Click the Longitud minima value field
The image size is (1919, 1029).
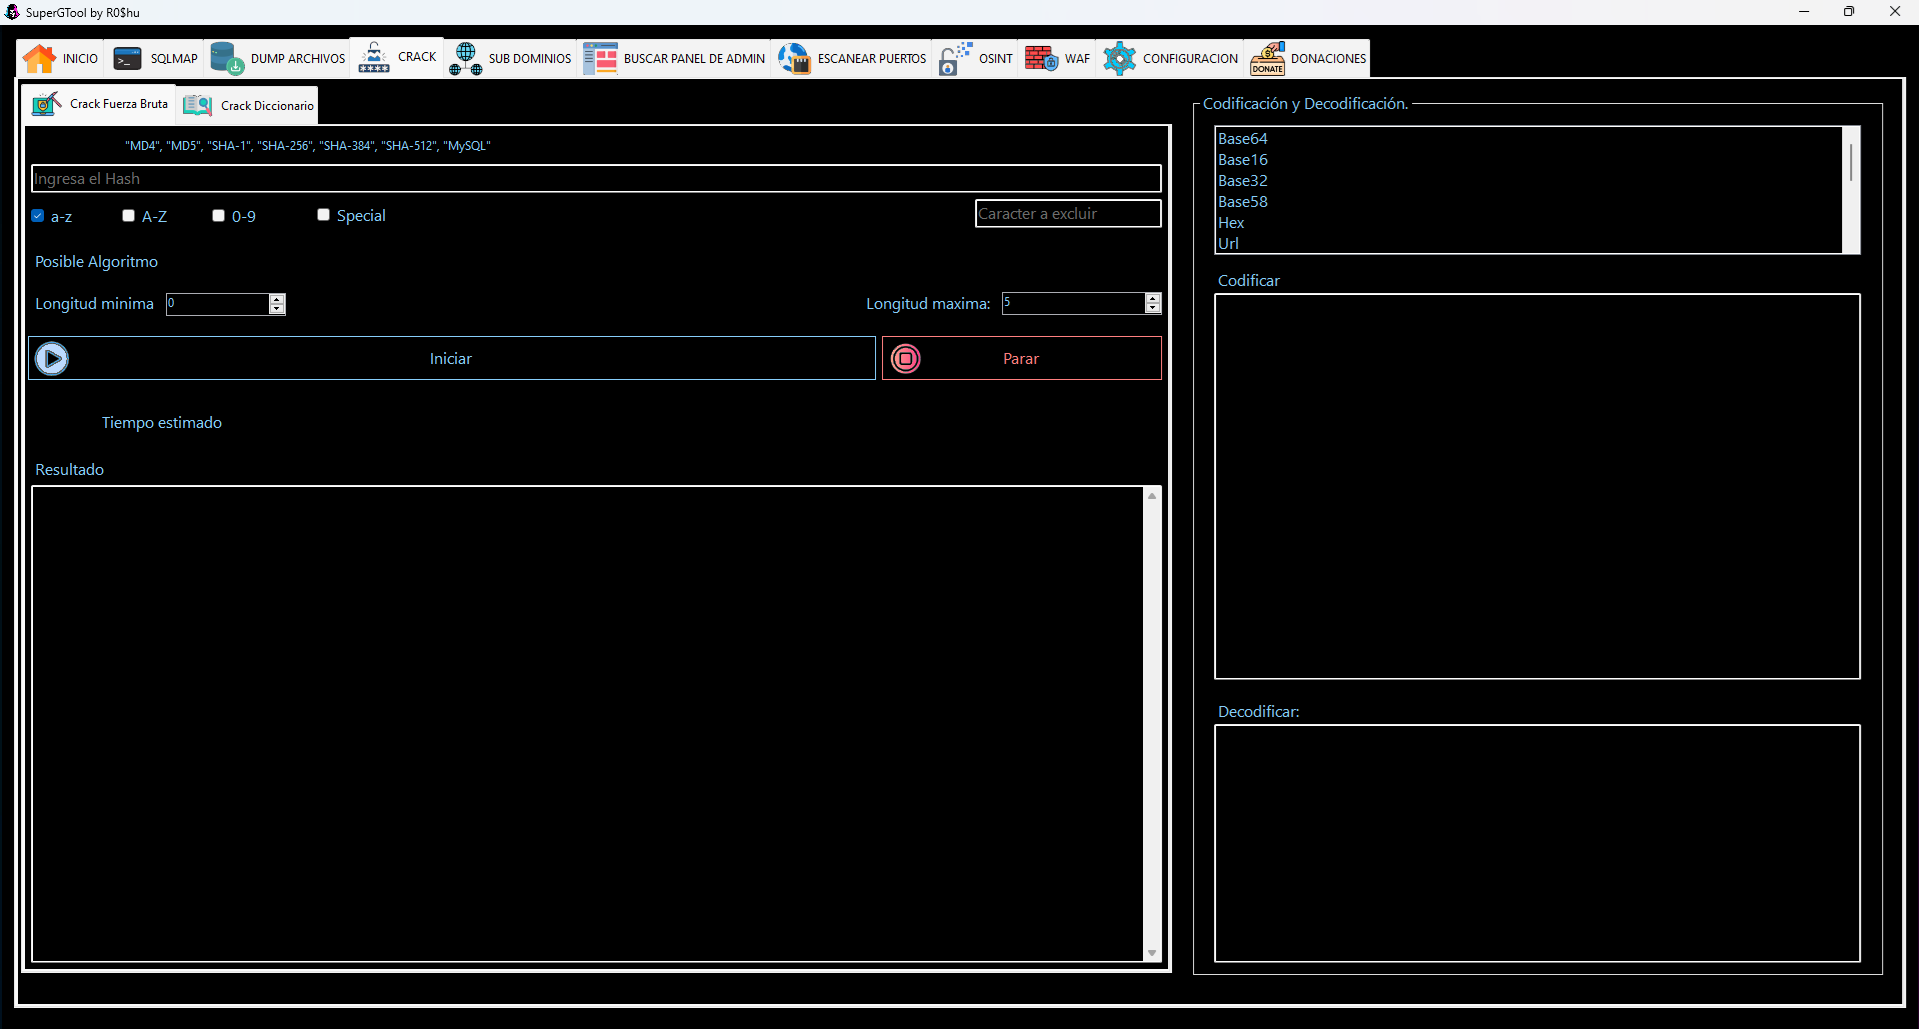tap(218, 304)
